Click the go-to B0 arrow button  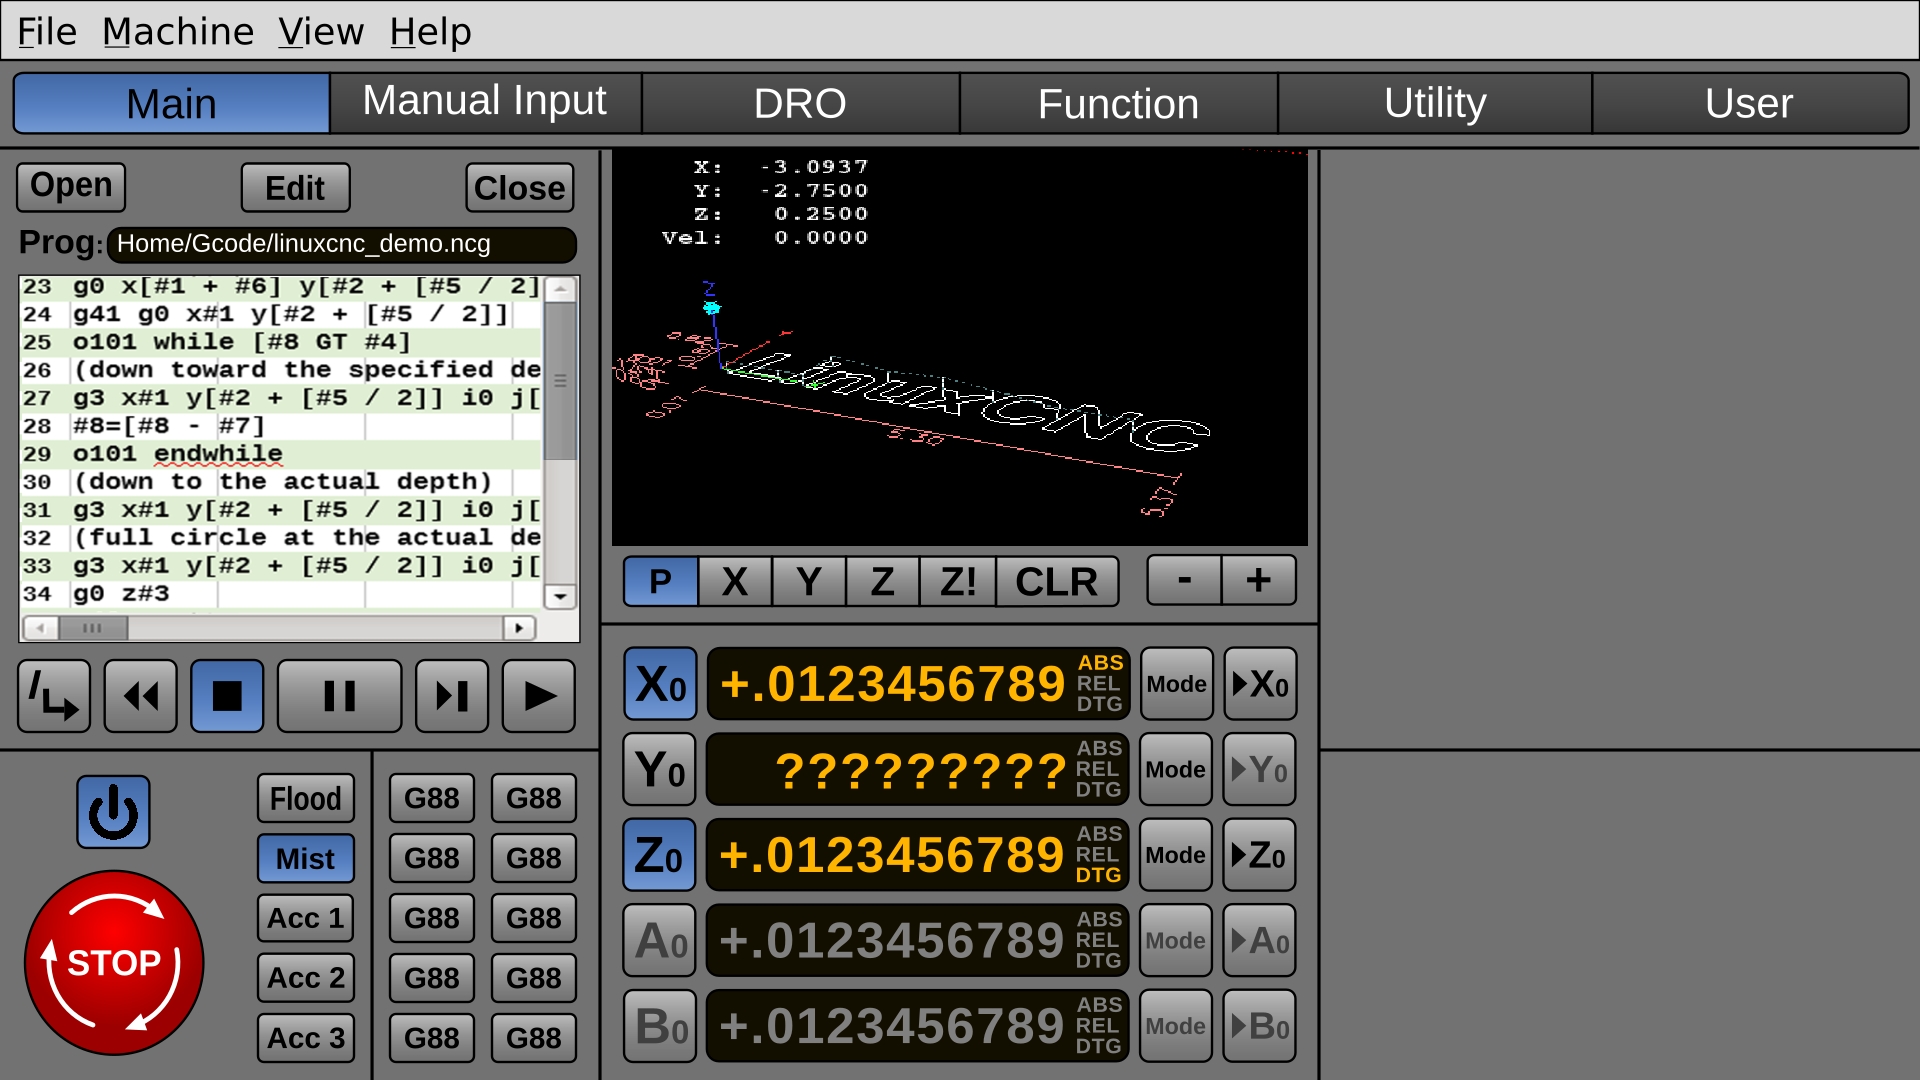(1260, 1026)
